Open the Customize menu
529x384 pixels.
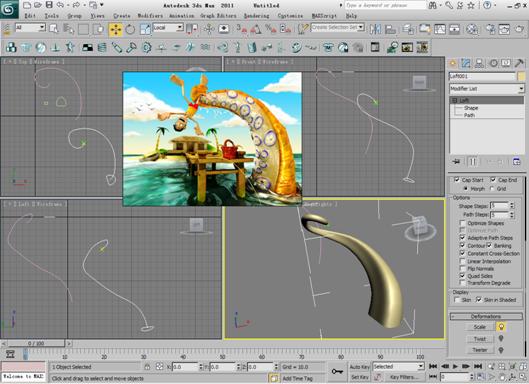pyautogui.click(x=290, y=16)
